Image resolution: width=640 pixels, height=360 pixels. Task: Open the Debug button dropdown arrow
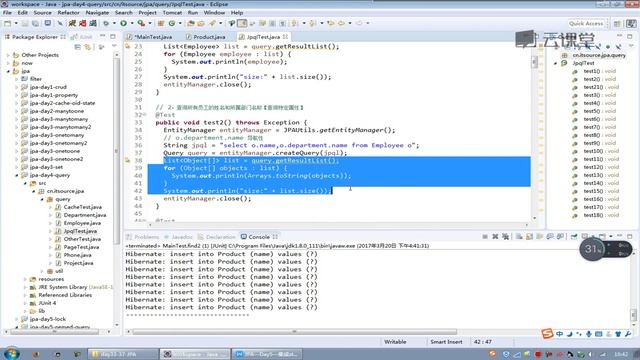click(114, 24)
